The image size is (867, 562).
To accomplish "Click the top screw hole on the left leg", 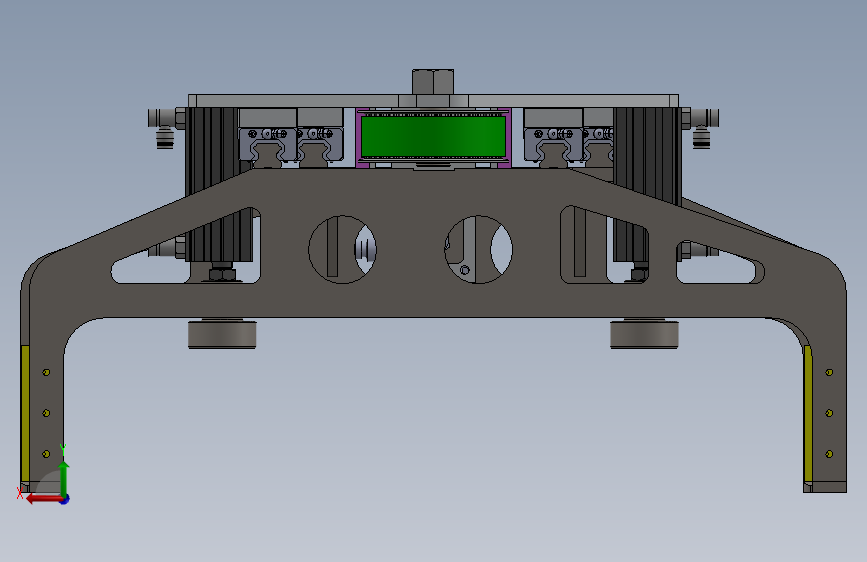I will [x=46, y=372].
